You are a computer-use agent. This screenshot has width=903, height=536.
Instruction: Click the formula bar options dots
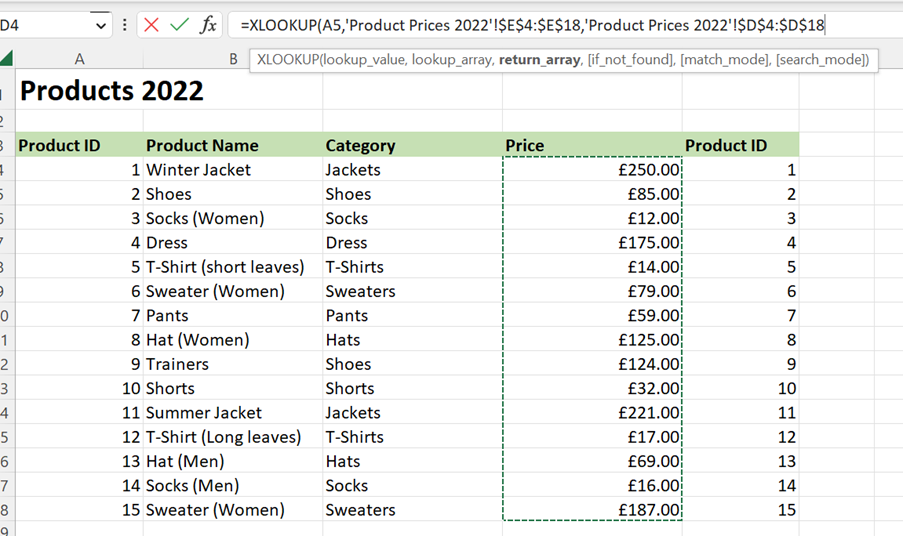click(124, 25)
